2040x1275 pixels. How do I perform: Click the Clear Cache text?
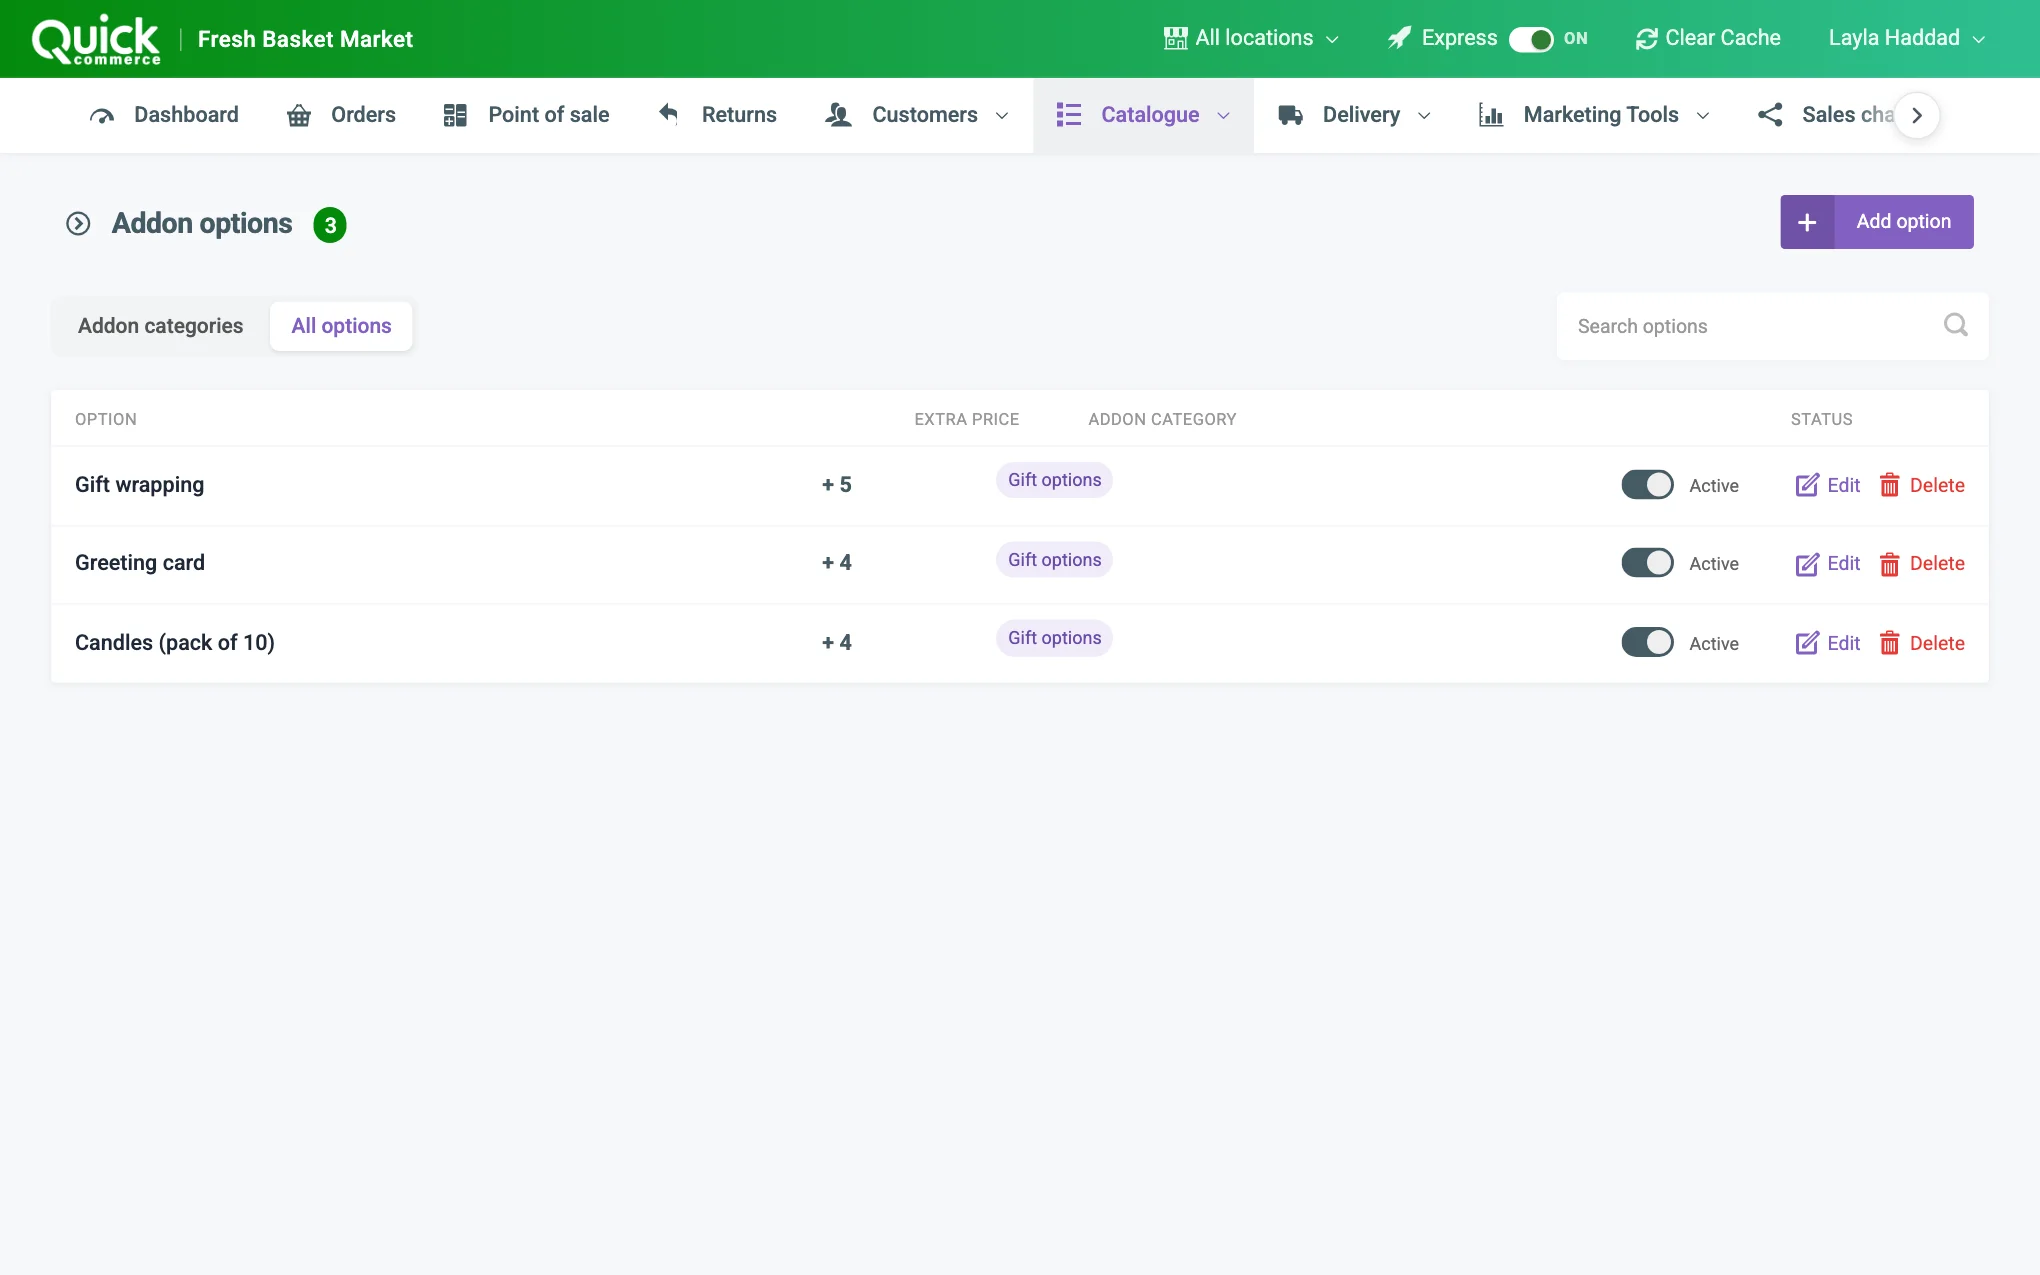click(x=1722, y=38)
